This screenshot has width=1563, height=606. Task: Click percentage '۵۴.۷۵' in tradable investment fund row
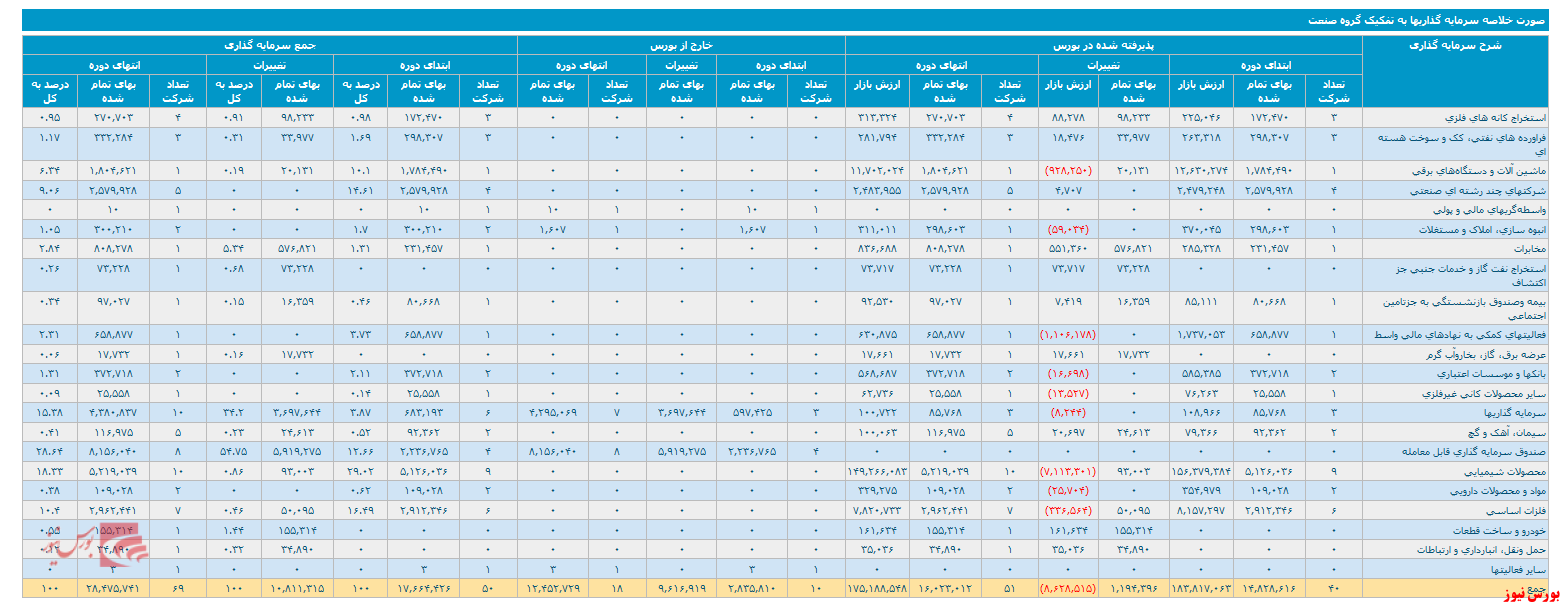[235, 452]
